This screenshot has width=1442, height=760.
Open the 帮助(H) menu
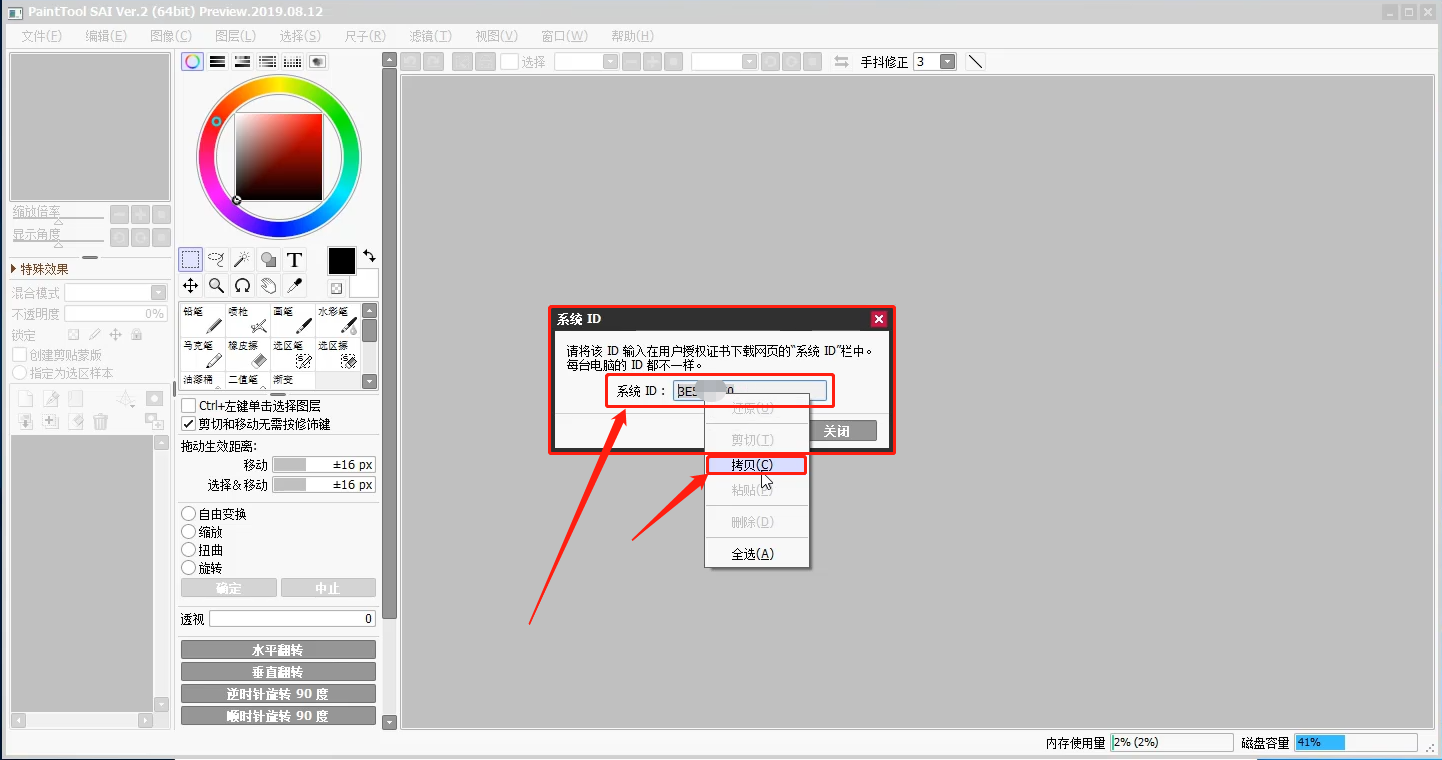pyautogui.click(x=632, y=36)
